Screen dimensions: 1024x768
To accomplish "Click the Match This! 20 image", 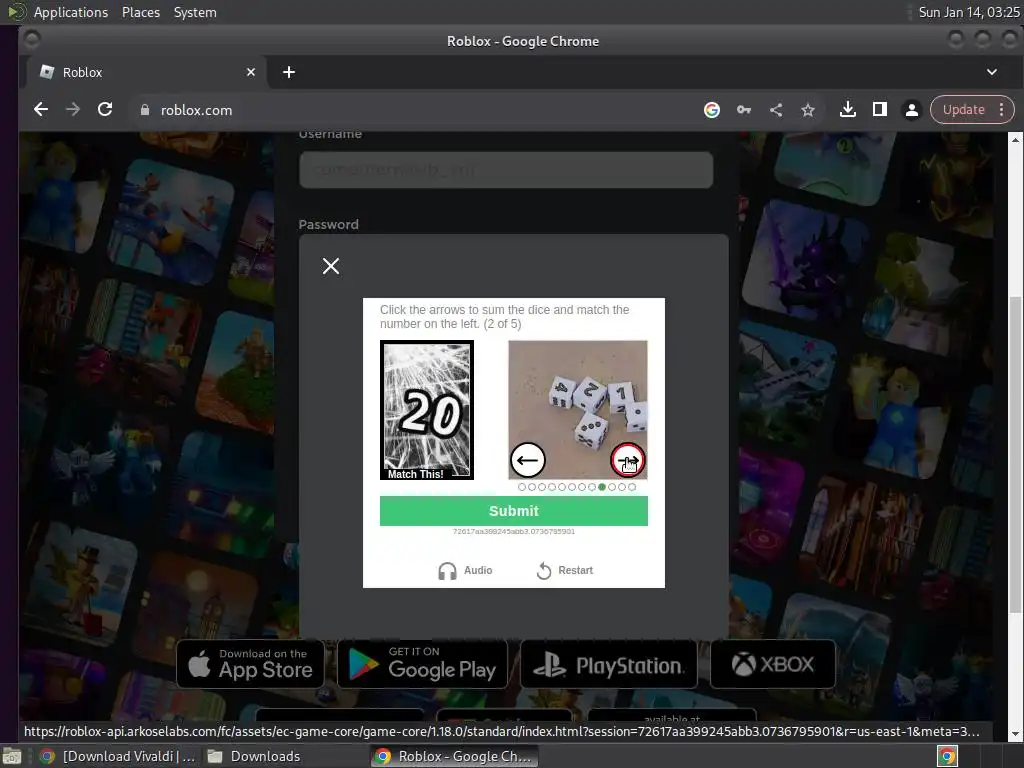I will click(x=427, y=410).
